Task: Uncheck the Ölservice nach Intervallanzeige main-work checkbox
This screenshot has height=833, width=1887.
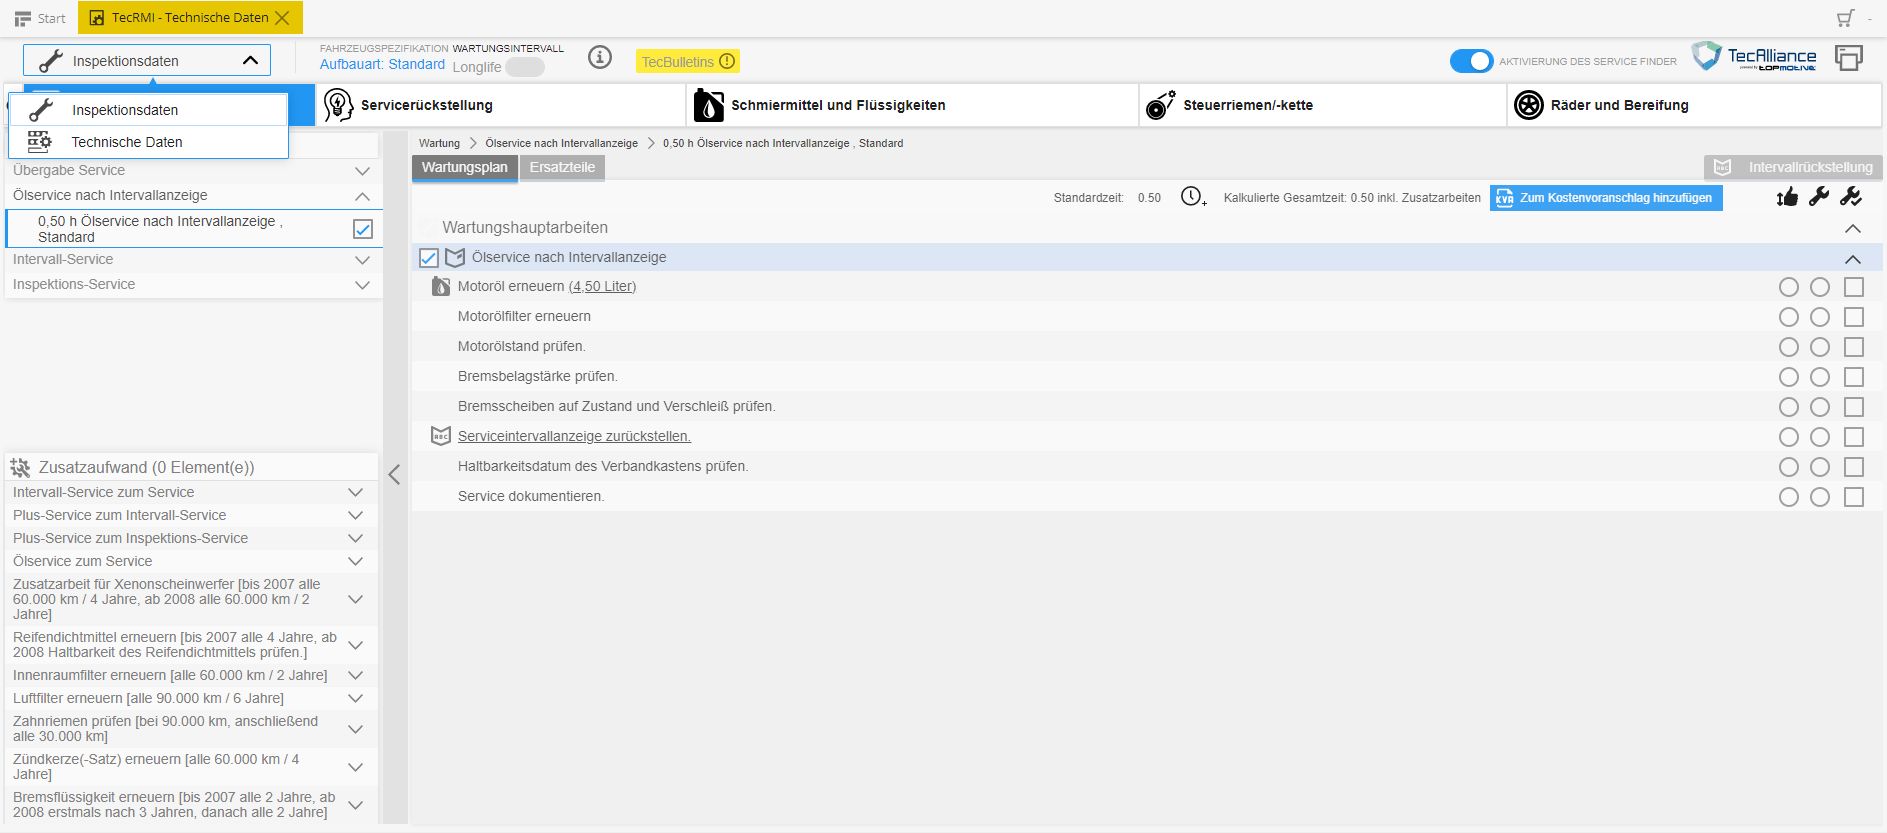Action: click(429, 258)
